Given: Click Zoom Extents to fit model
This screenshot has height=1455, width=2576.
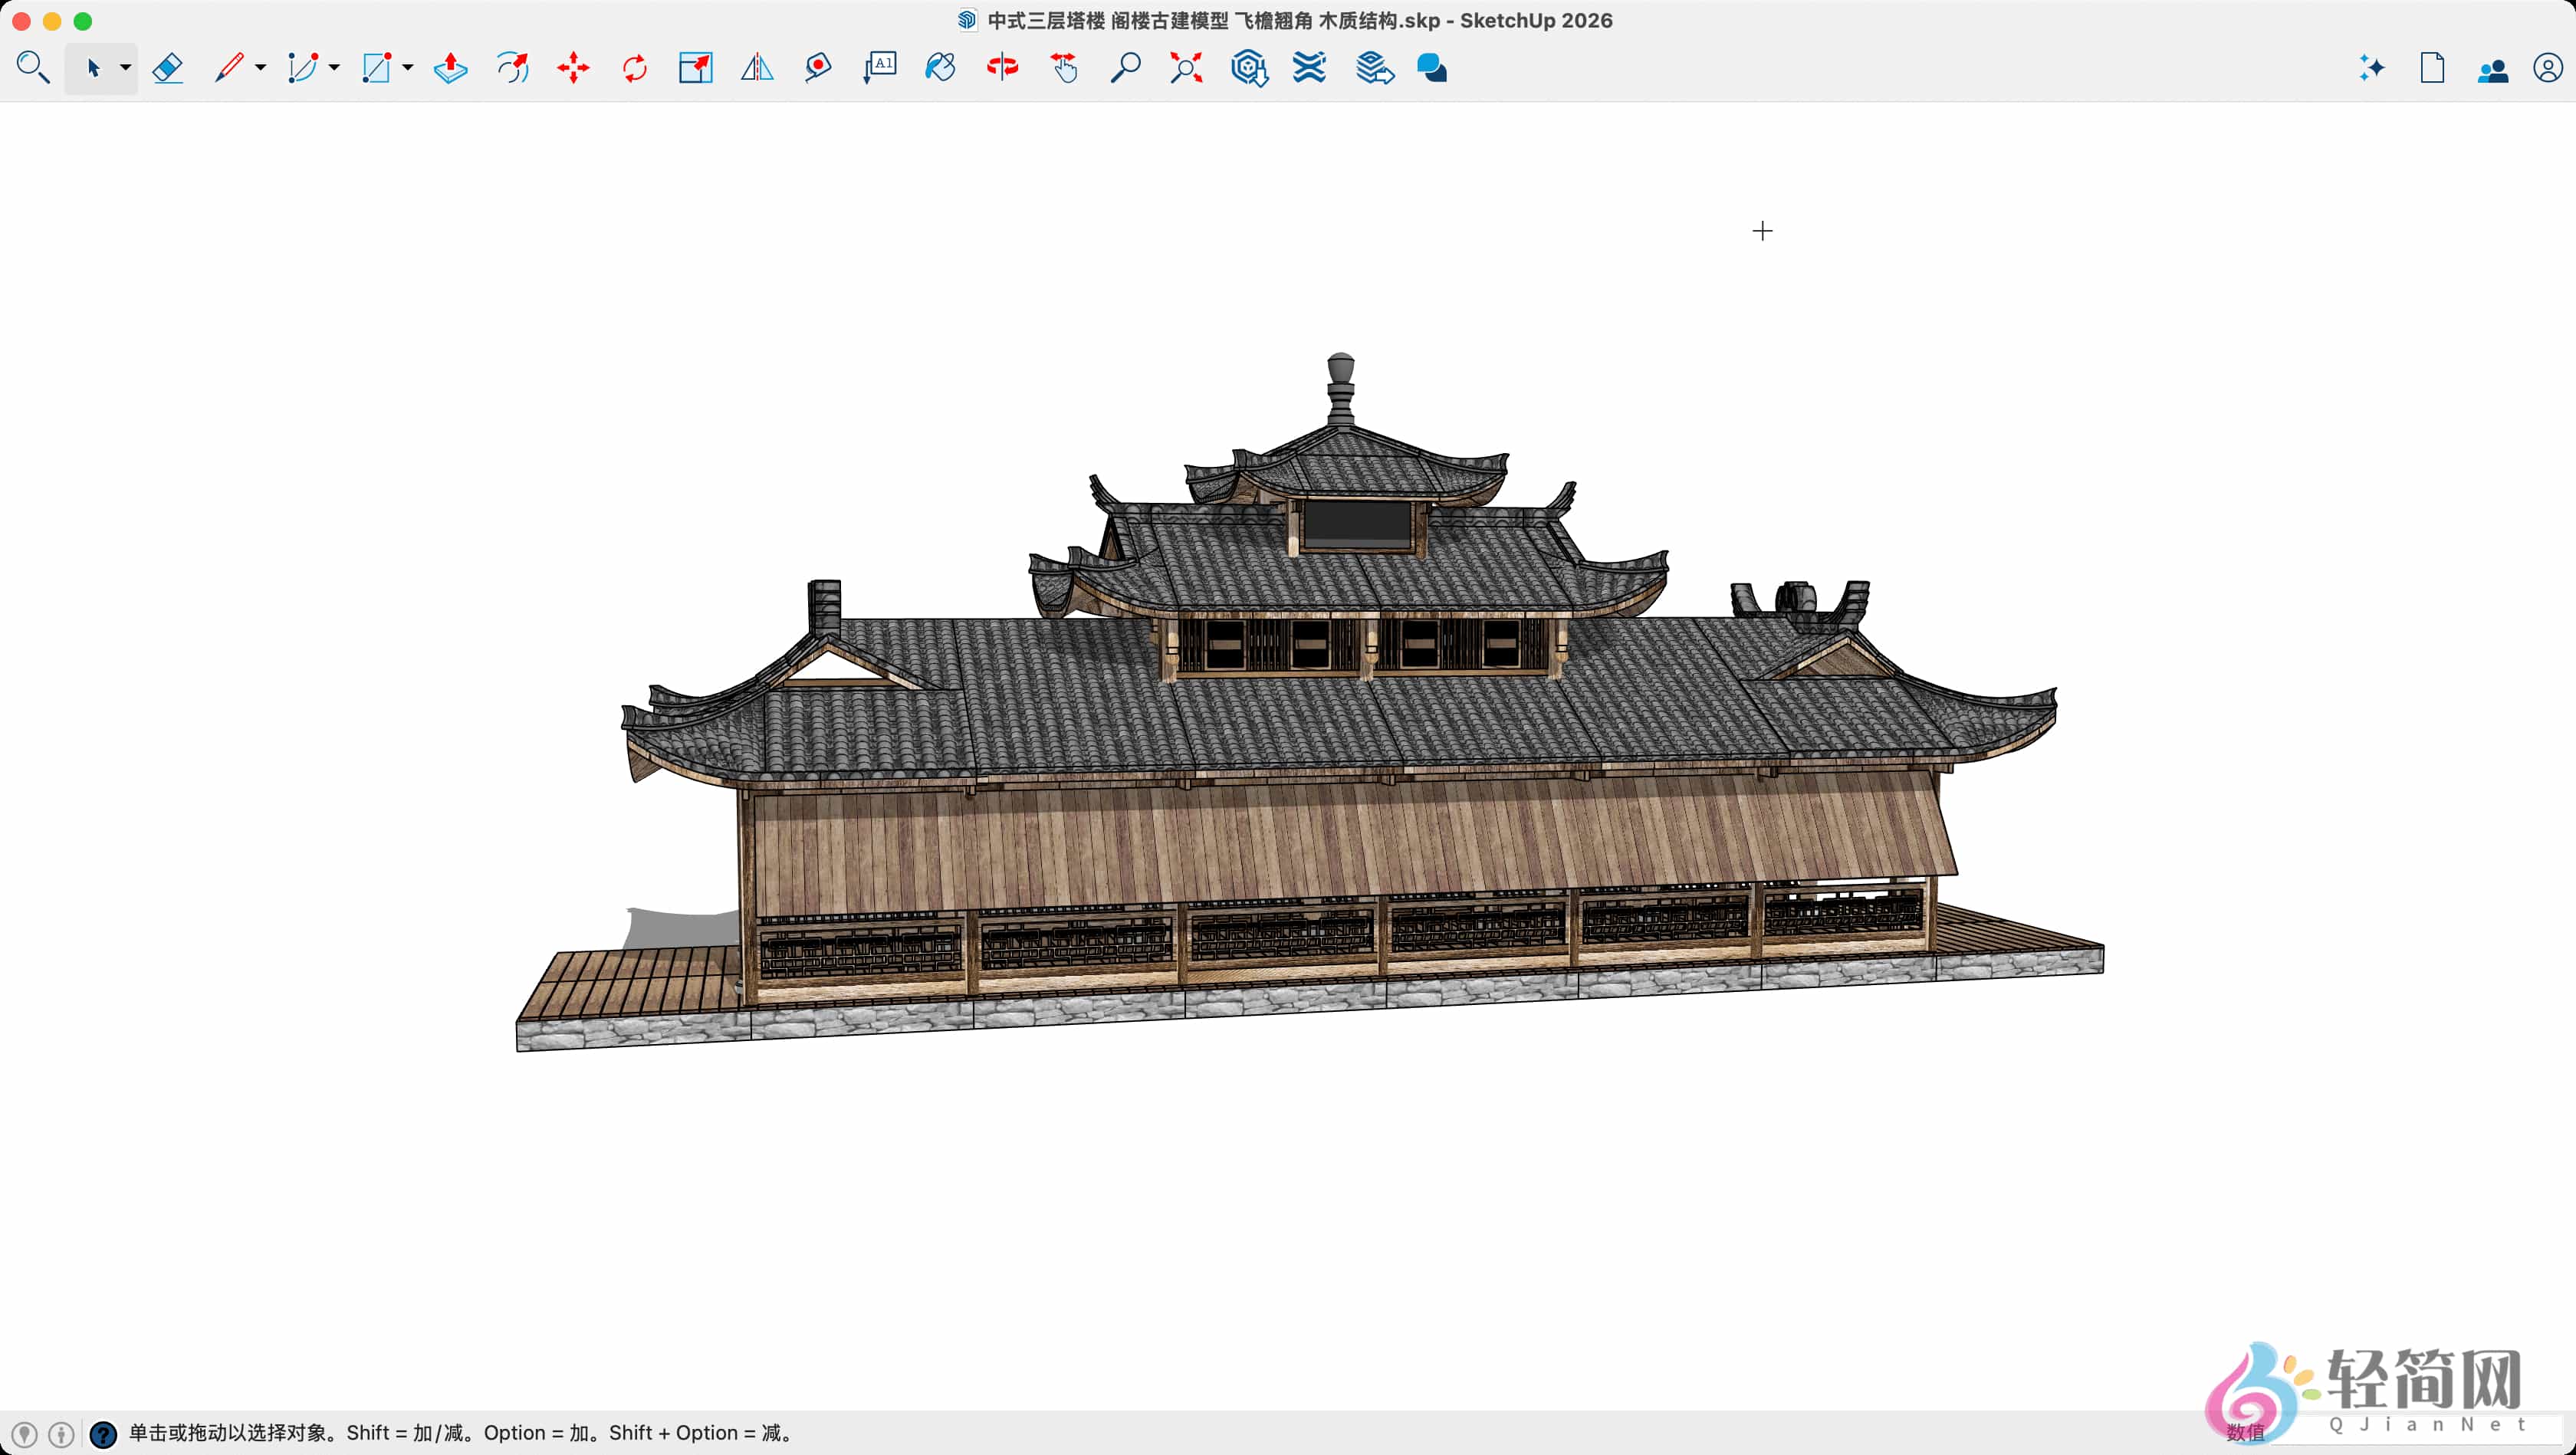Looking at the screenshot, I should (x=1187, y=68).
